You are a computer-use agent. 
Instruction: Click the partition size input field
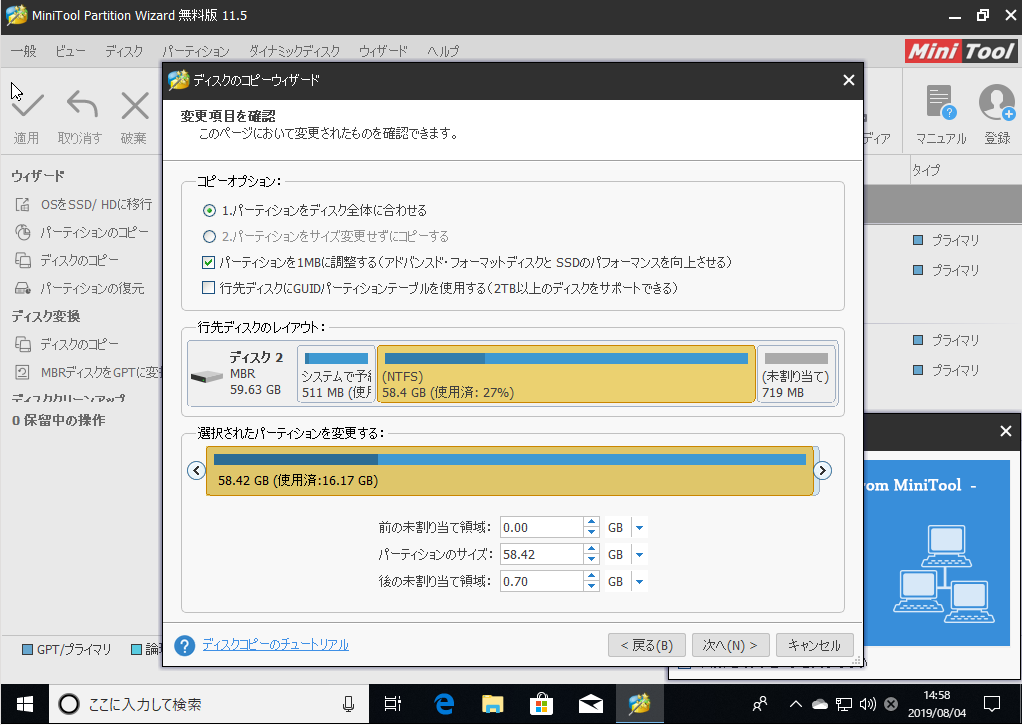[540, 555]
